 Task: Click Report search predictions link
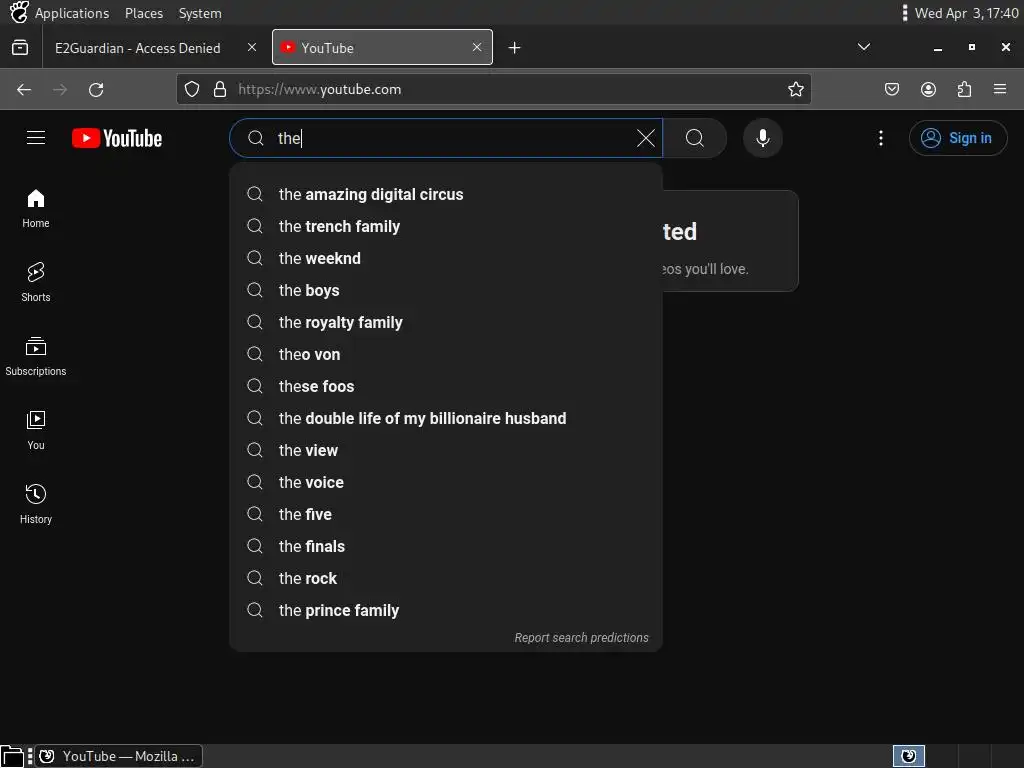[581, 637]
